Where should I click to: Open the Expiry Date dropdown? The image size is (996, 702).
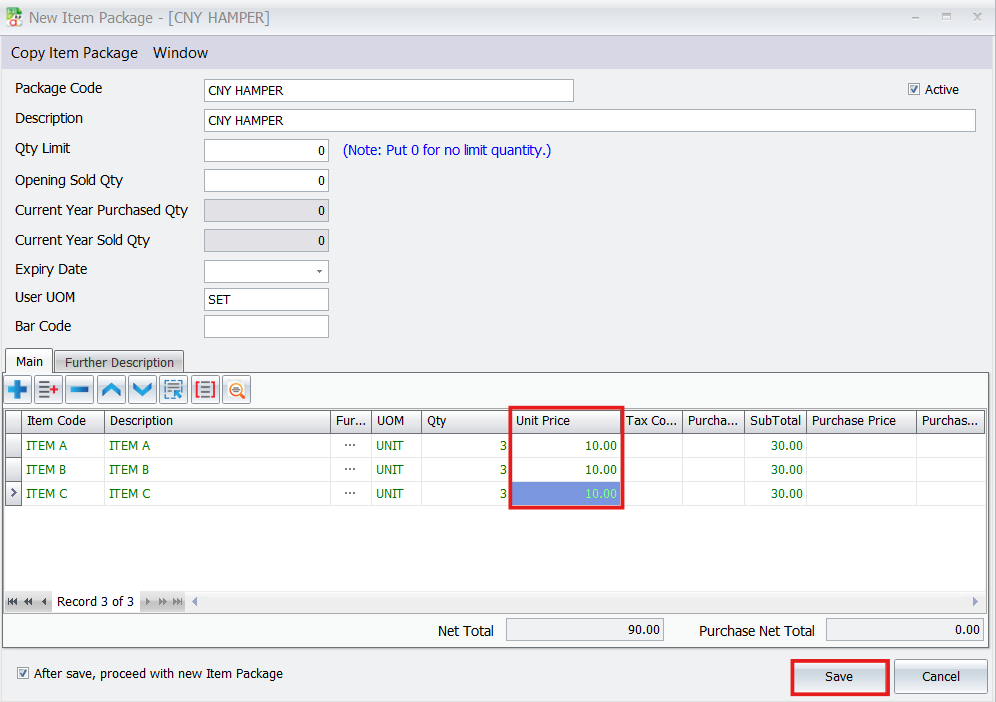[319, 271]
